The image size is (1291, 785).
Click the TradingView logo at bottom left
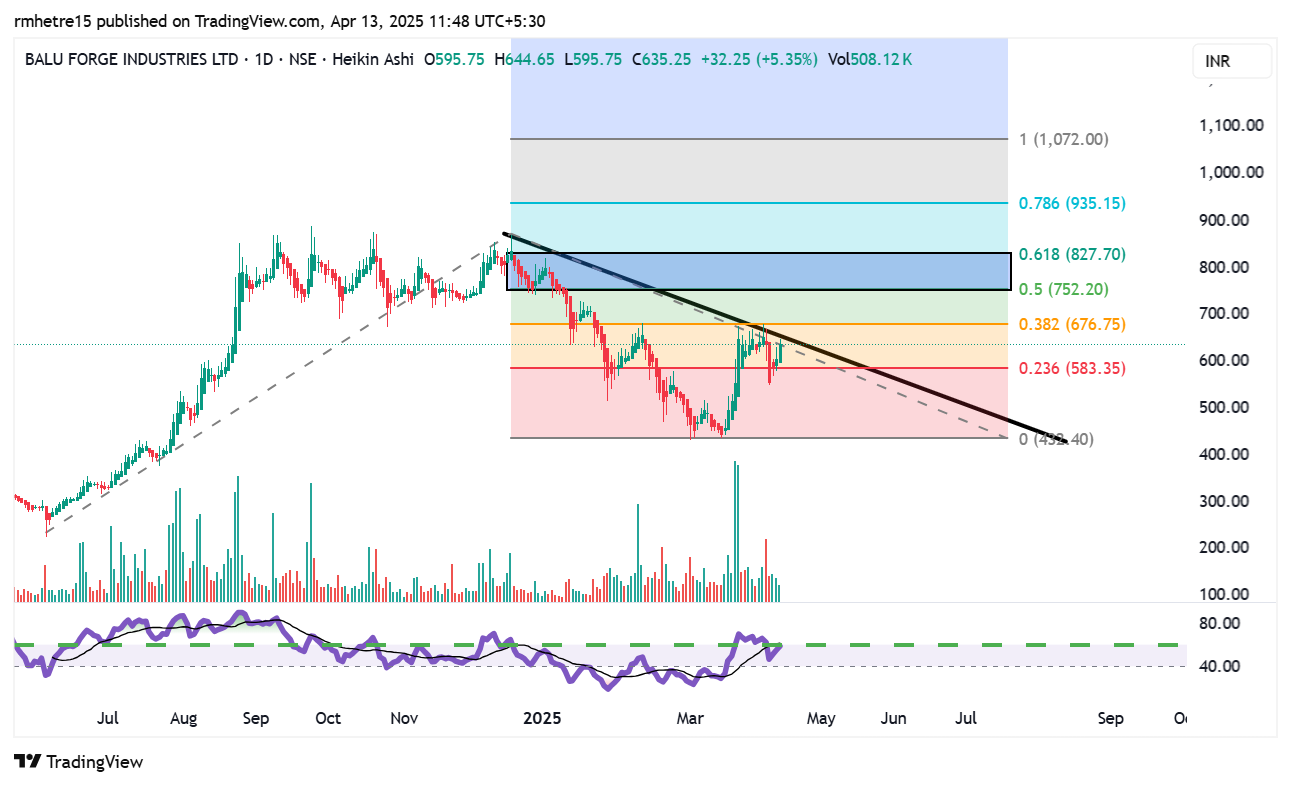point(79,762)
